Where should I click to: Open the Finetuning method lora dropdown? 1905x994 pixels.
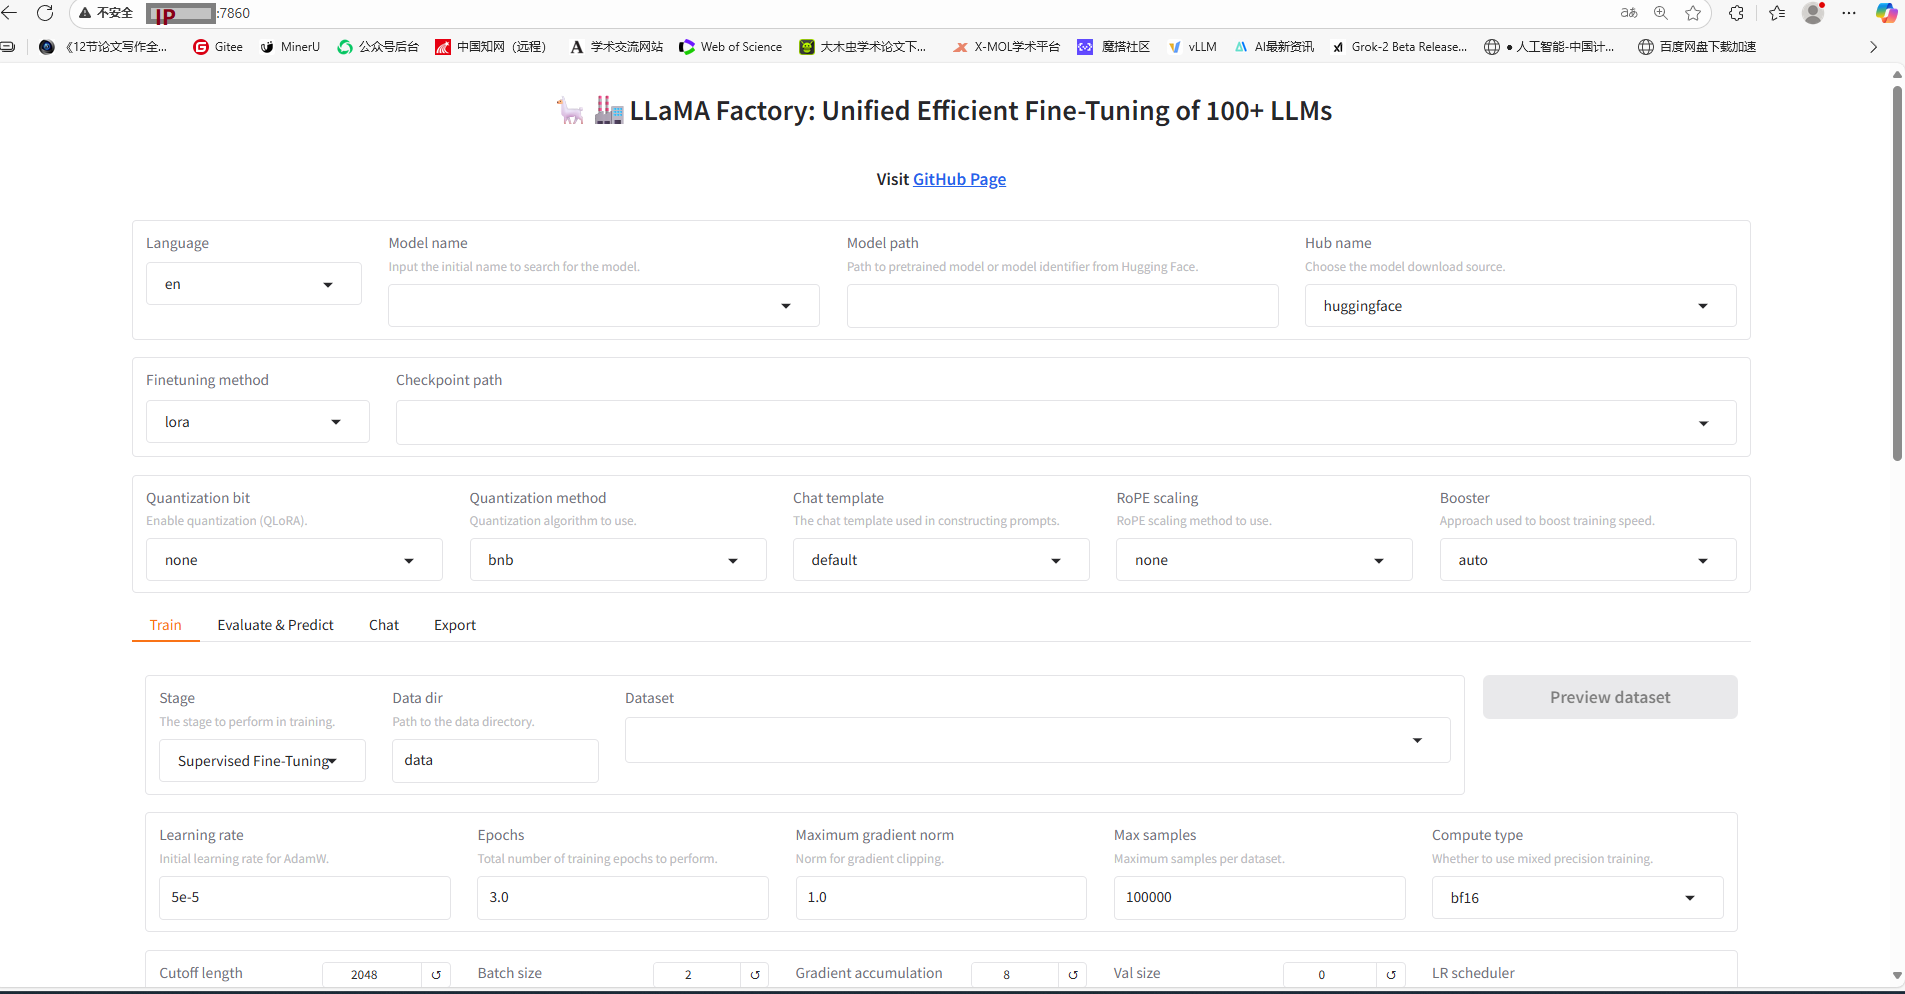pyautogui.click(x=258, y=422)
